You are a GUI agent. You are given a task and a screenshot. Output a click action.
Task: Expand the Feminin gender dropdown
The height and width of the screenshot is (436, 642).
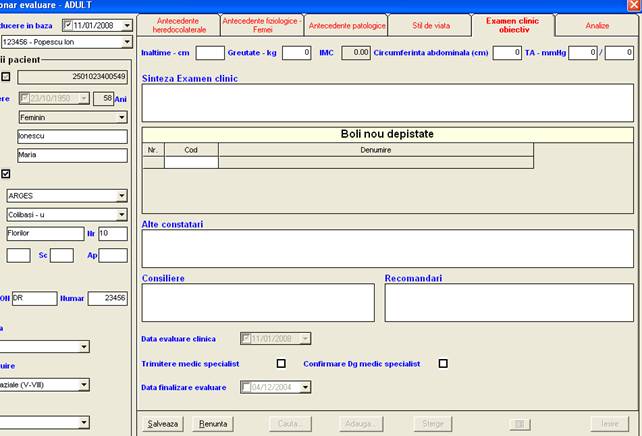pos(122,117)
